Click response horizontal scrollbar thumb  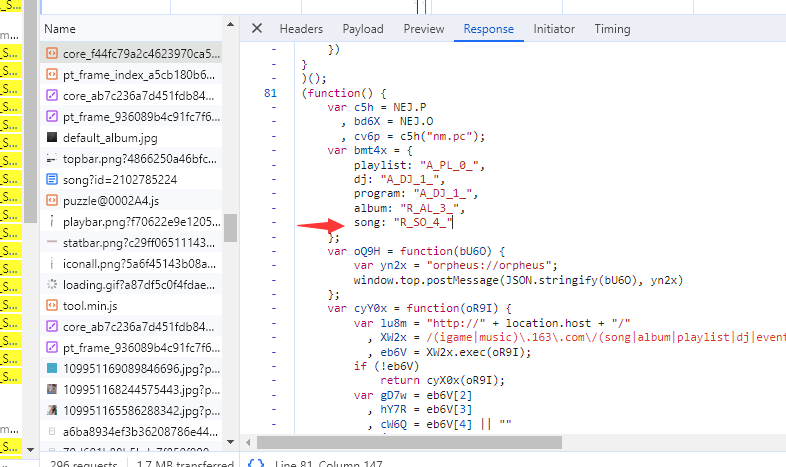(x=410, y=442)
